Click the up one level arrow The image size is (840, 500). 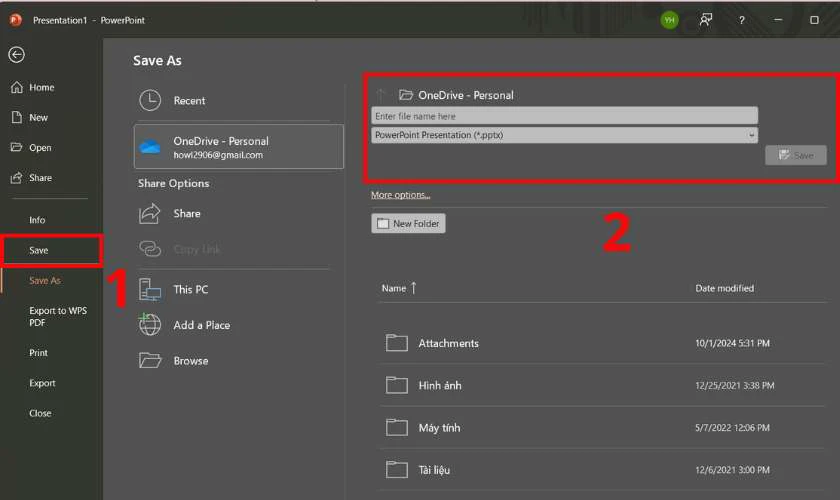380,95
